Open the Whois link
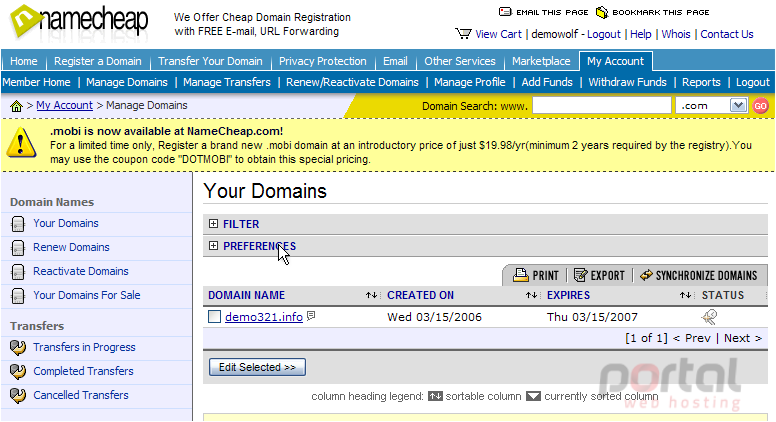The height and width of the screenshot is (422, 776). pos(676,34)
